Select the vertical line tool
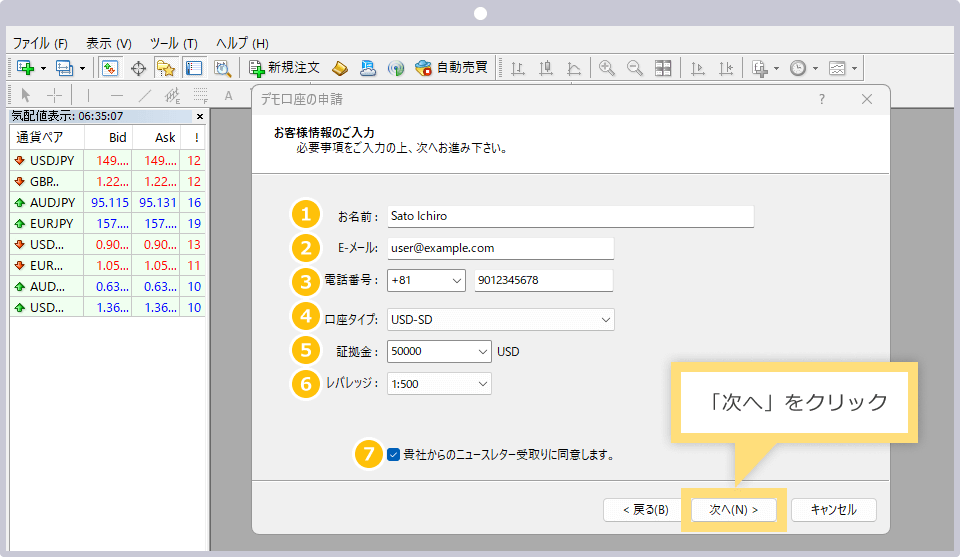 88,95
